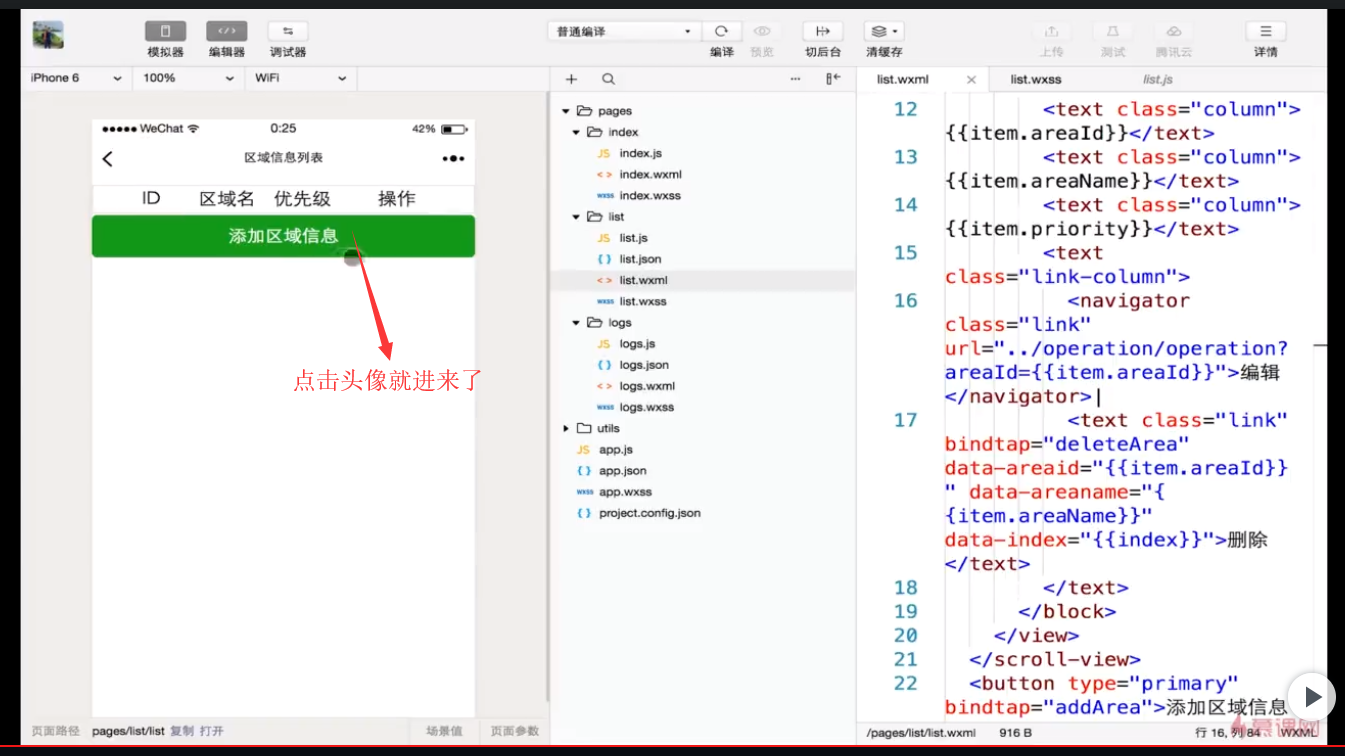Toggle the 编辑器 editor panel button

pos(227,32)
